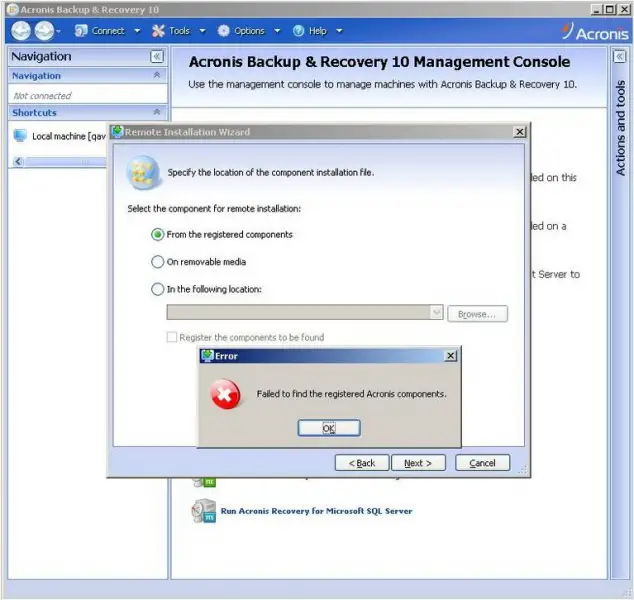Tick Register the components to be found

click(172, 337)
